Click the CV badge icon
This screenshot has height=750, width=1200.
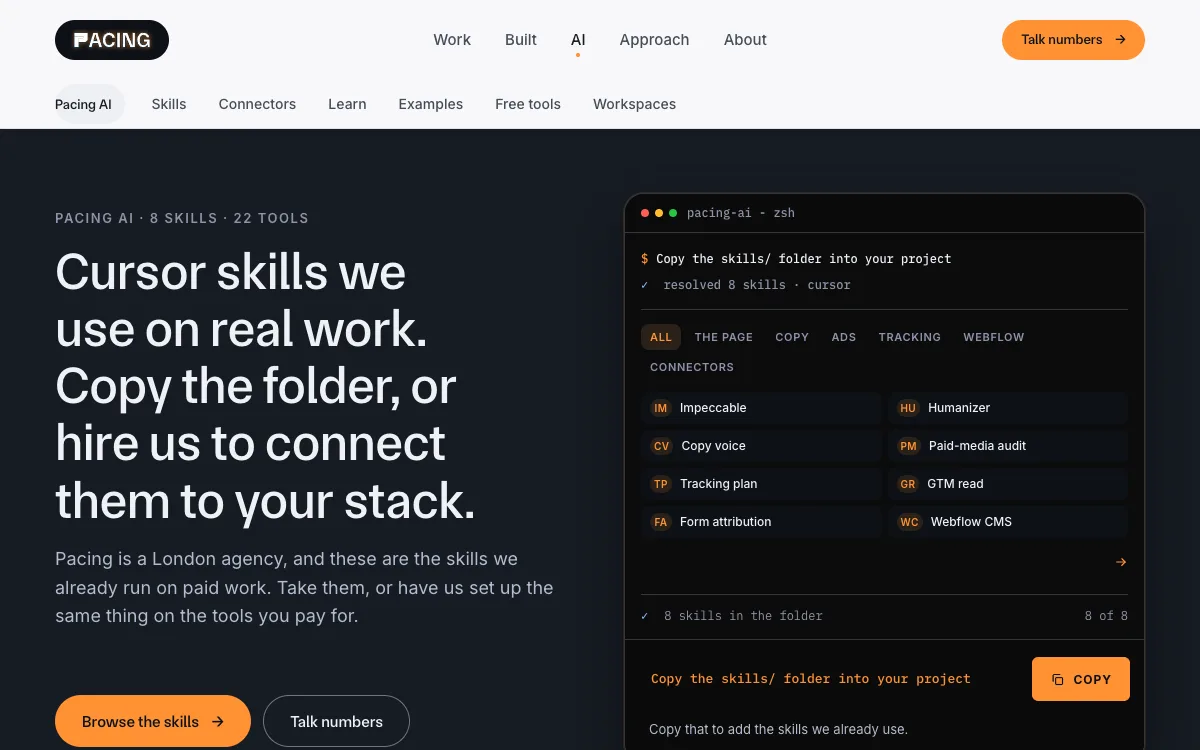click(x=661, y=446)
